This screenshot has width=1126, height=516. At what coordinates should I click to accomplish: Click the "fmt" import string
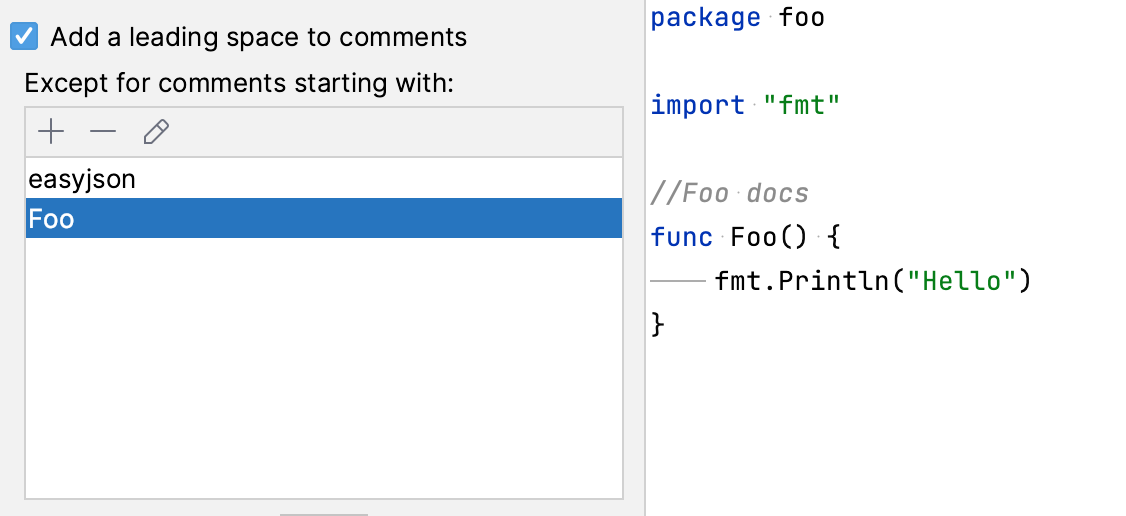pyautogui.click(x=801, y=105)
